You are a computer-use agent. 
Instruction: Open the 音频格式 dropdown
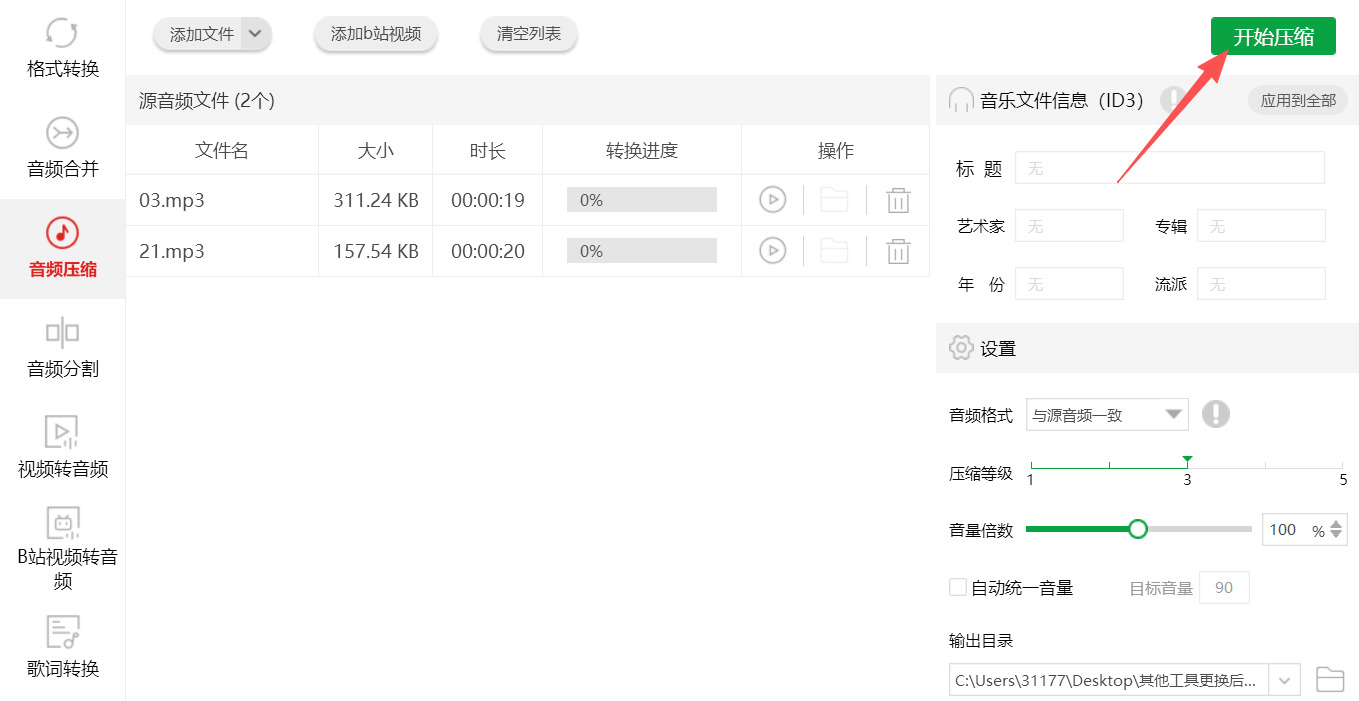[1107, 415]
